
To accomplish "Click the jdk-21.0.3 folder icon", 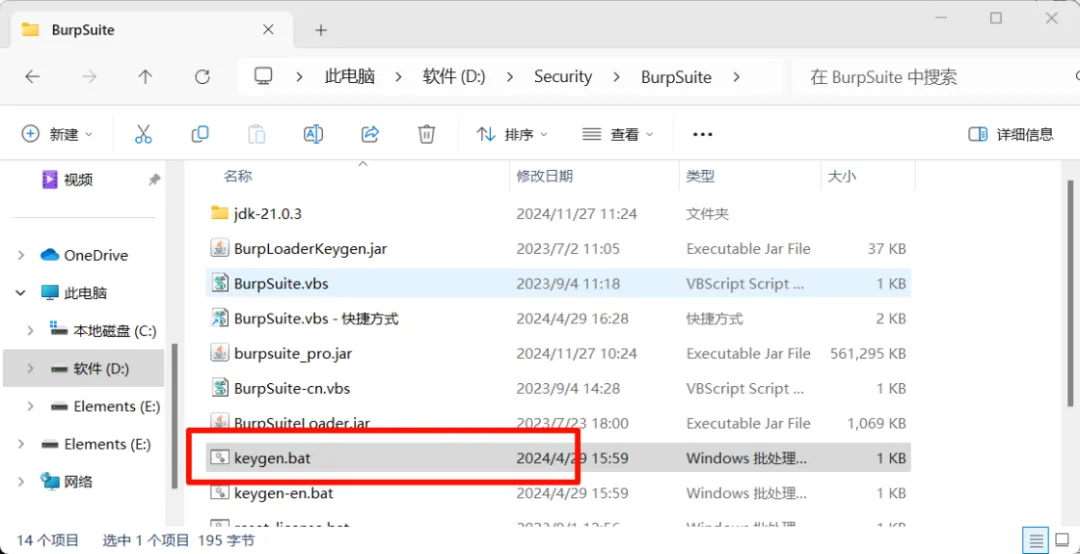I will (x=220, y=214).
